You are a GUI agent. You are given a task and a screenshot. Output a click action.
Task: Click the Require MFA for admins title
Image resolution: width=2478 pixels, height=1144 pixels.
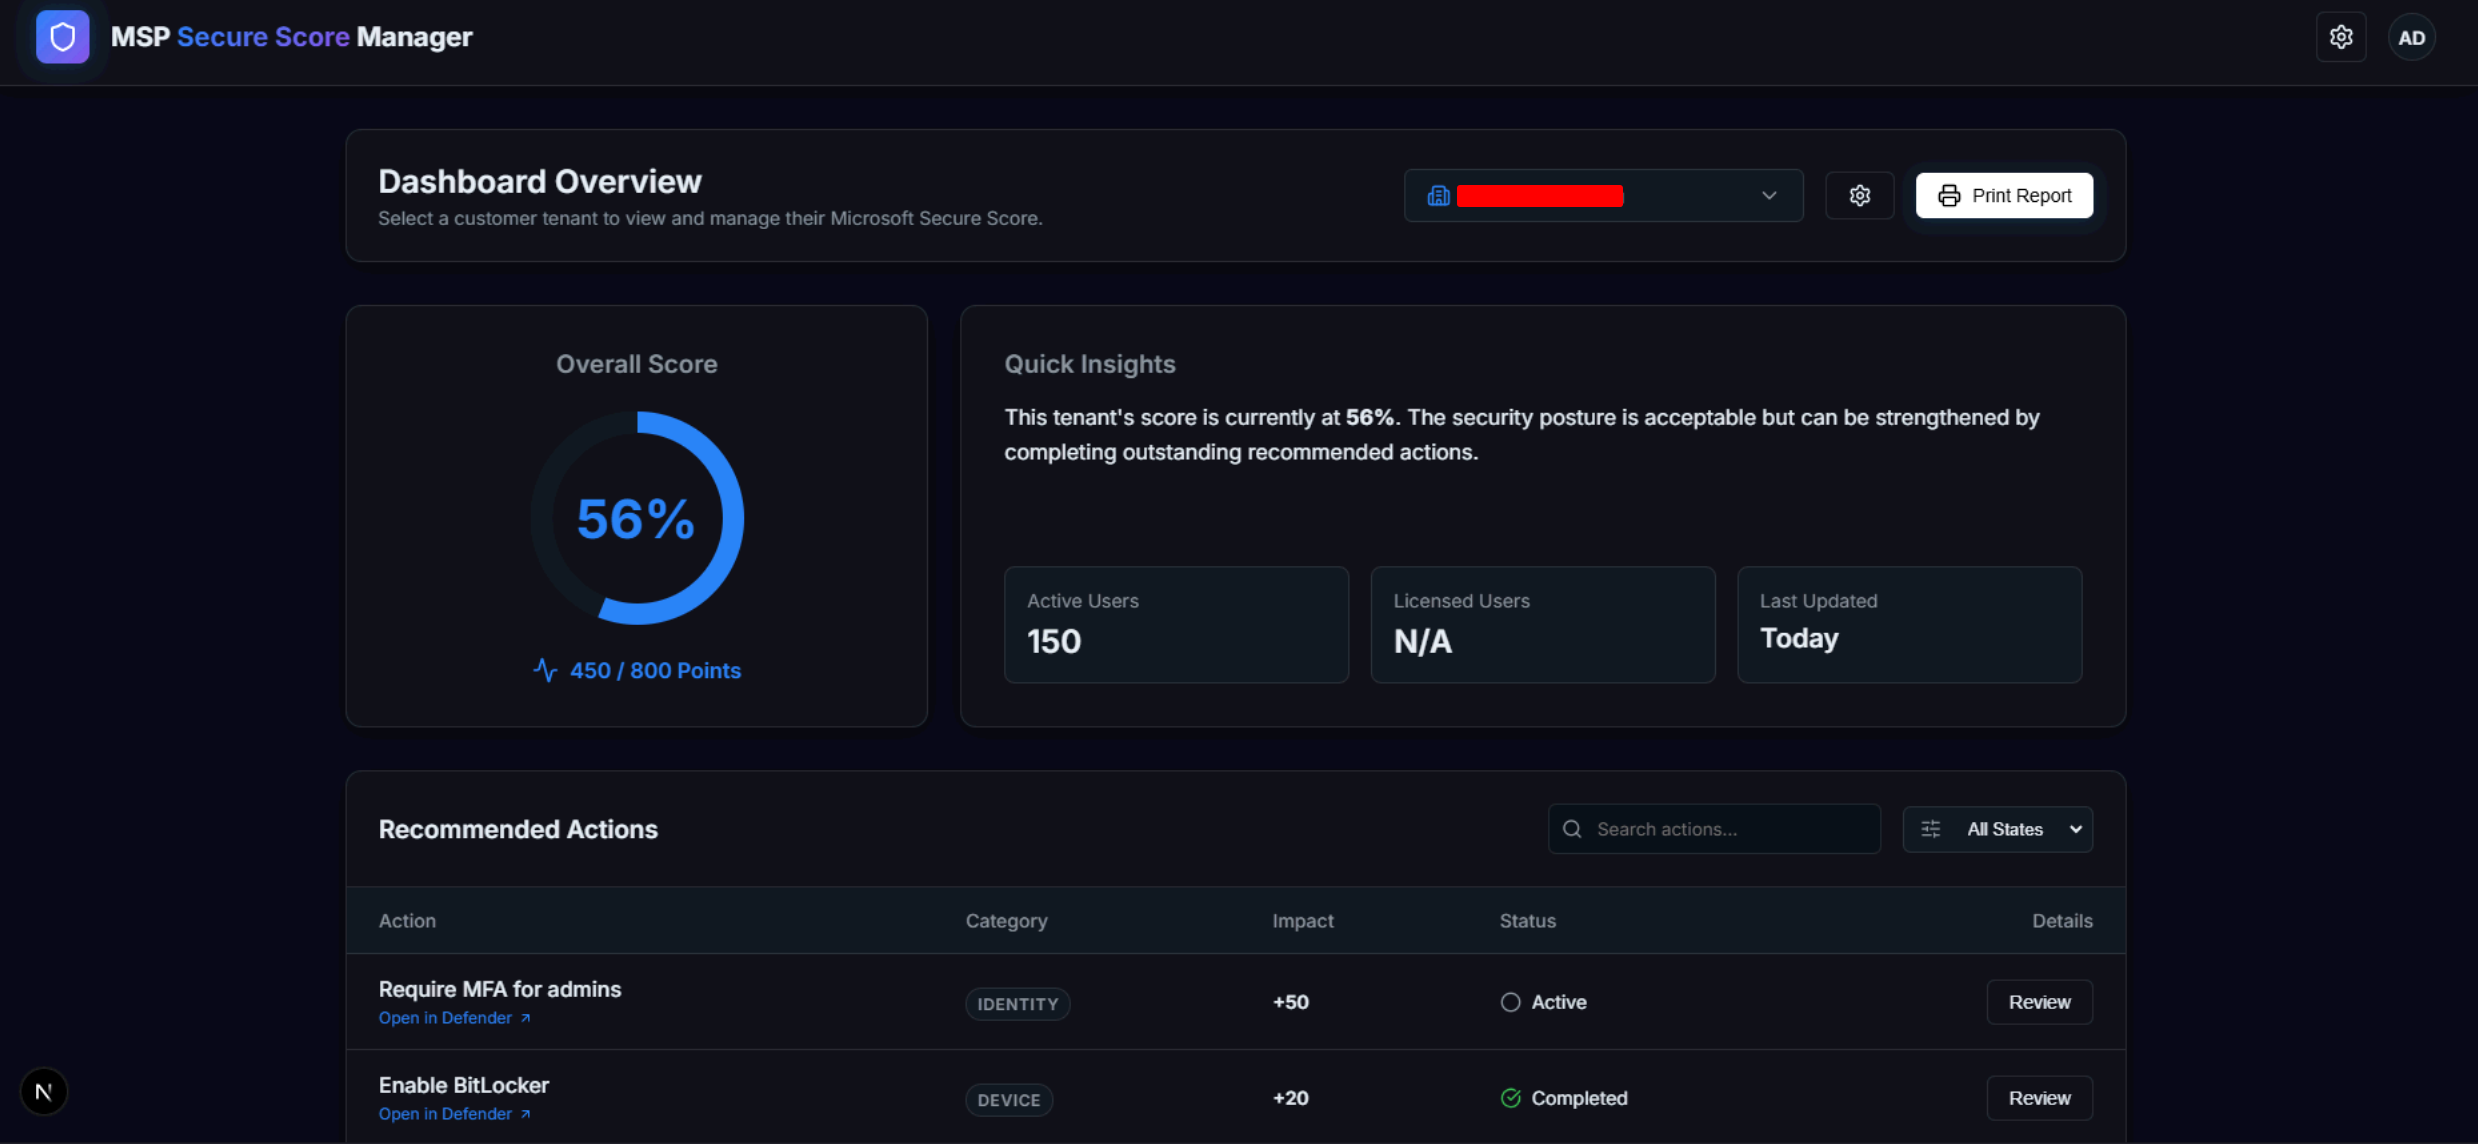click(x=500, y=989)
